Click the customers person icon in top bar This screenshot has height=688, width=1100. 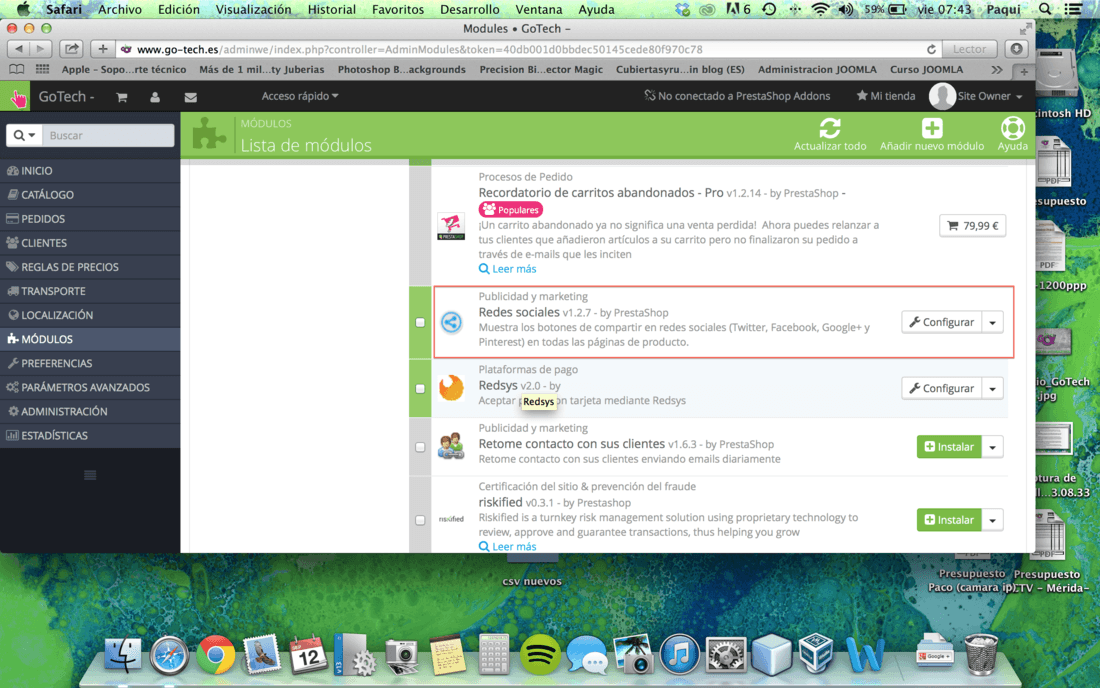[155, 97]
